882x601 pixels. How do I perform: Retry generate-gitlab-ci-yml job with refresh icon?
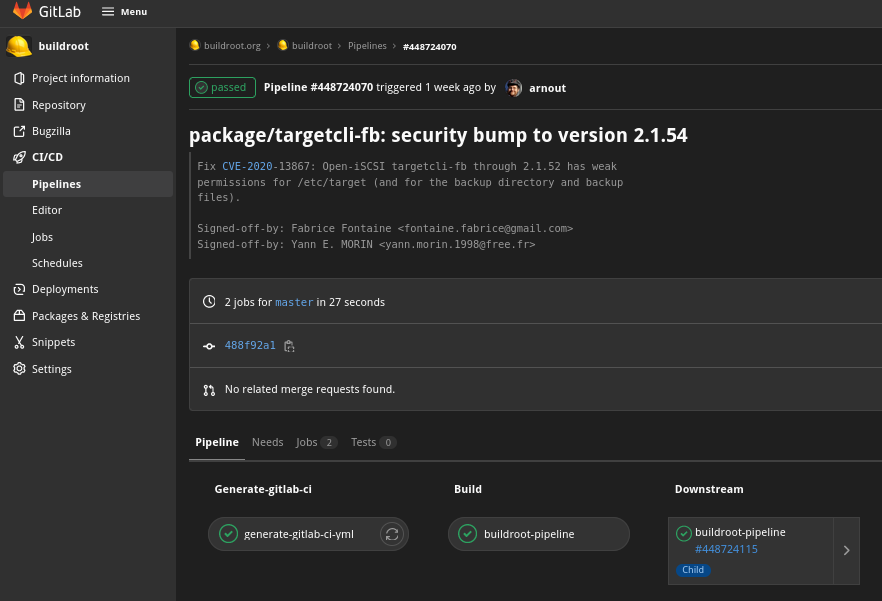coord(392,534)
